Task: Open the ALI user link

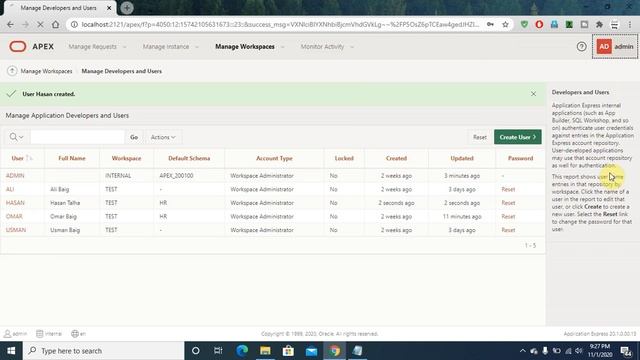Action: tap(10, 189)
